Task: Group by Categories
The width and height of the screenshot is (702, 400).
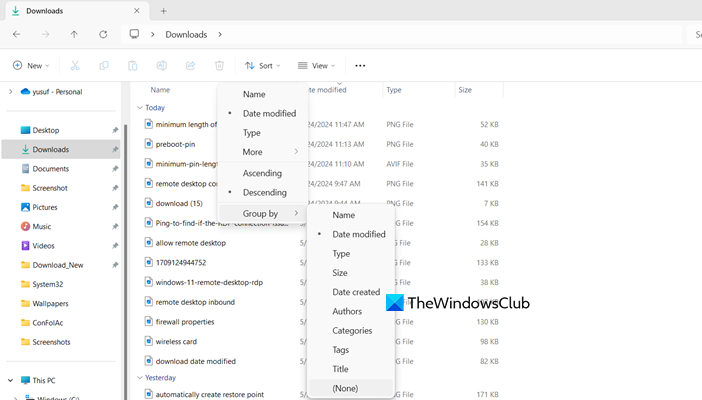Action: (351, 331)
